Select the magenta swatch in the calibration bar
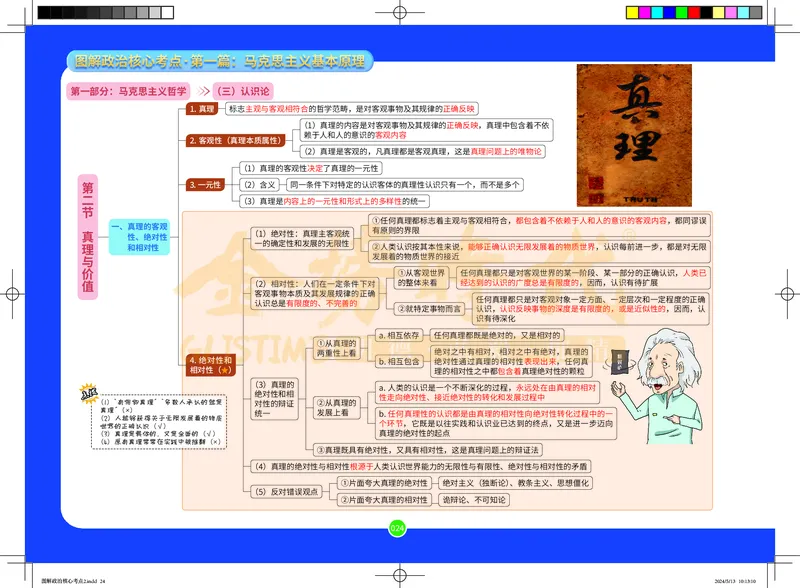800x588 pixels. pyautogui.click(x=644, y=13)
